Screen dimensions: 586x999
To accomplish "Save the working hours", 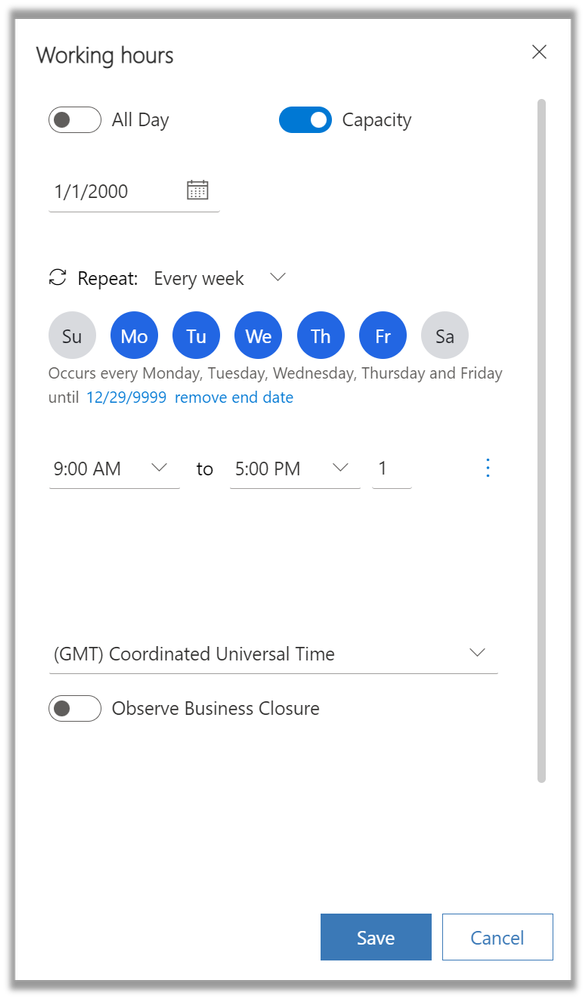I will click(x=376, y=937).
